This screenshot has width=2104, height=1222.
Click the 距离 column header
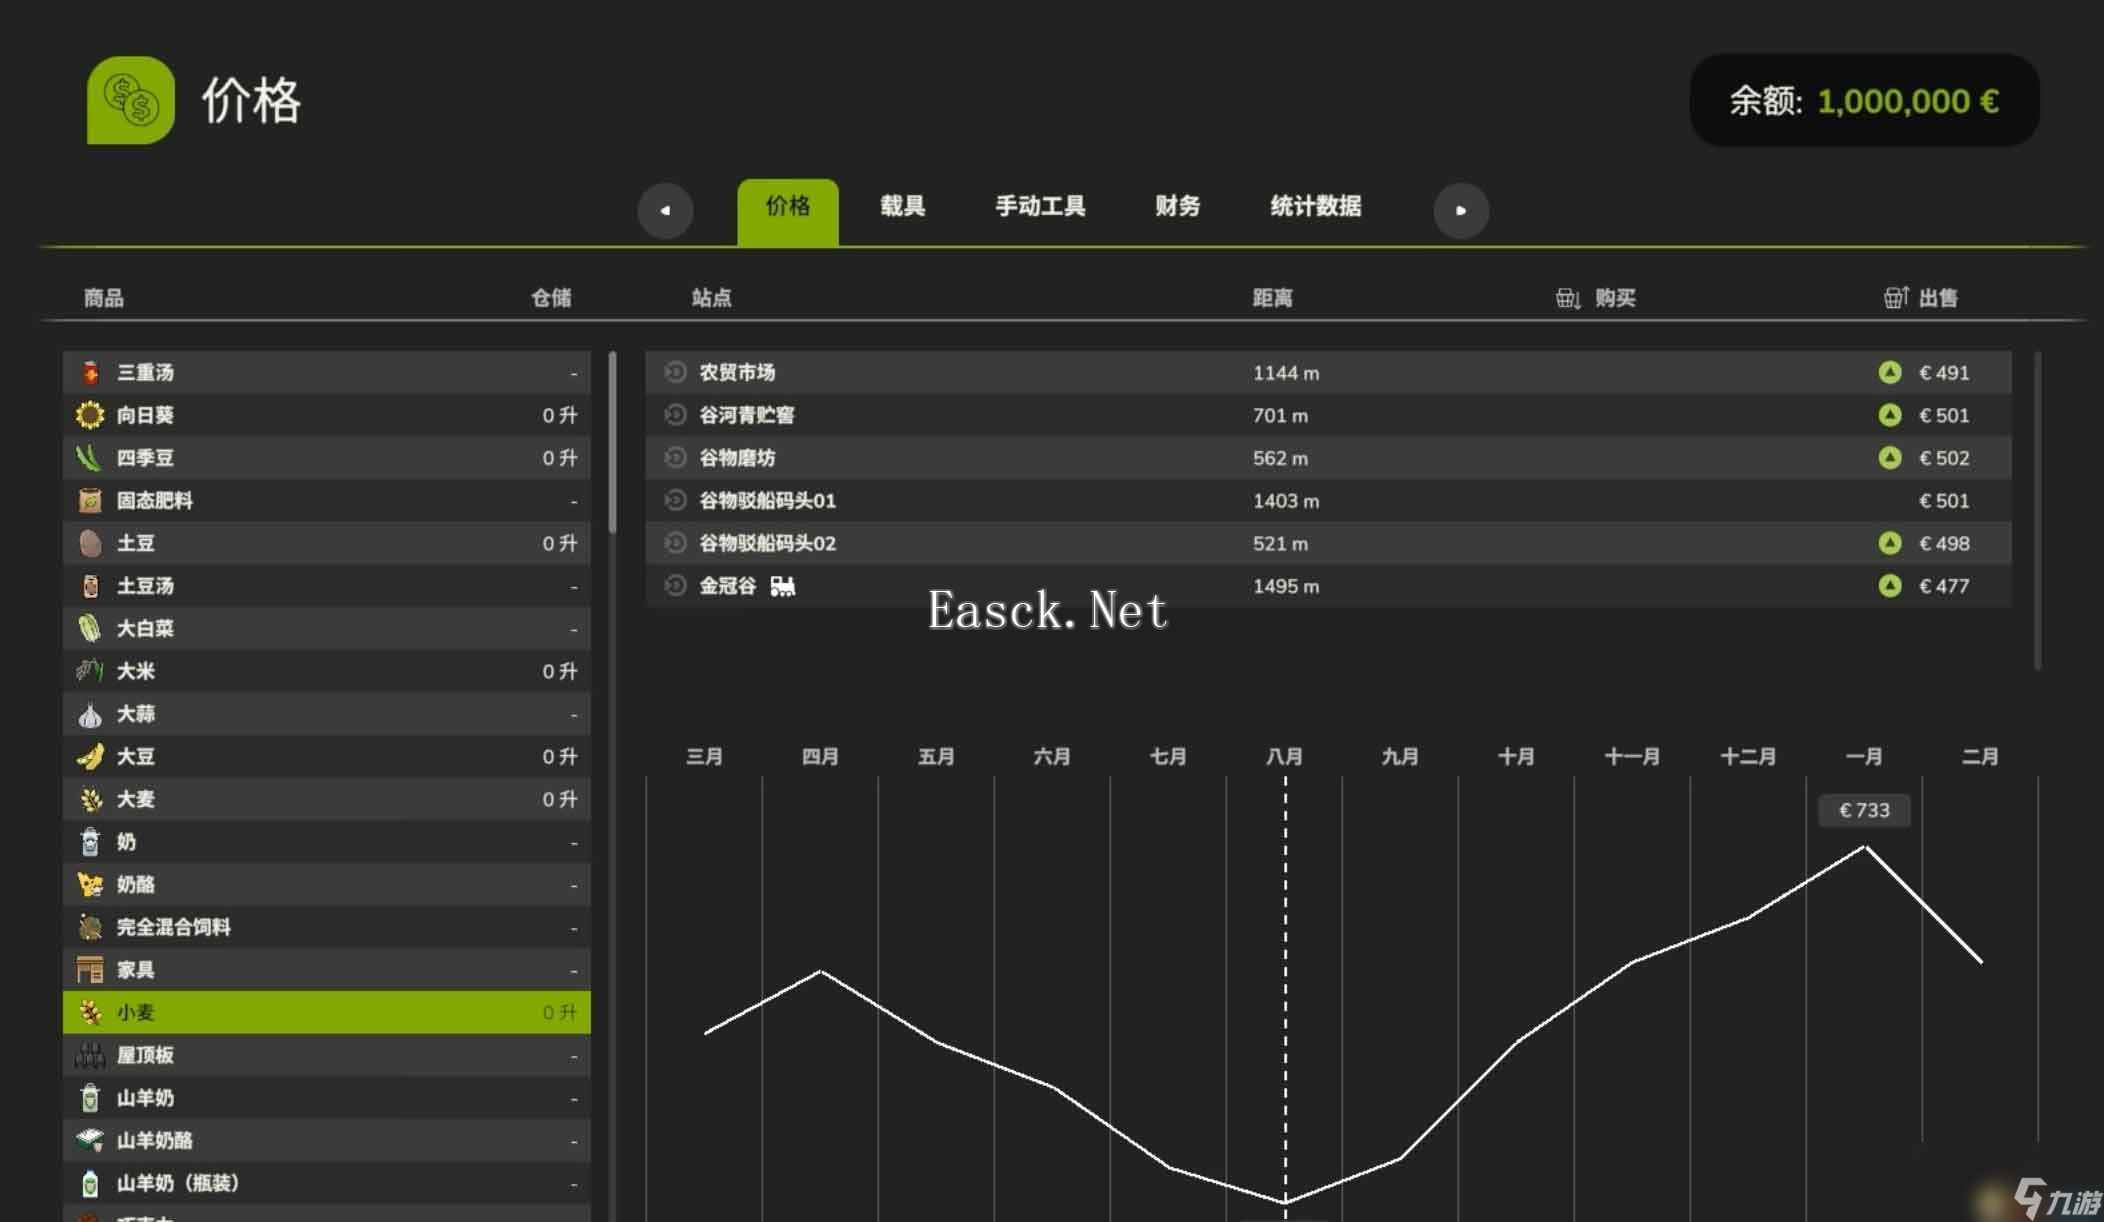coord(1272,298)
